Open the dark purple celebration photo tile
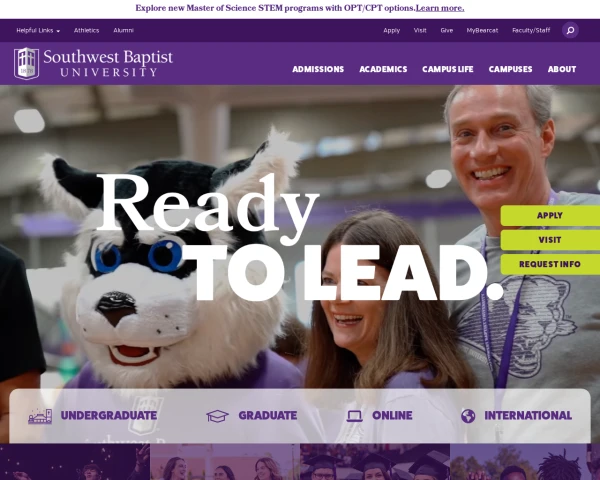 (x=75, y=462)
